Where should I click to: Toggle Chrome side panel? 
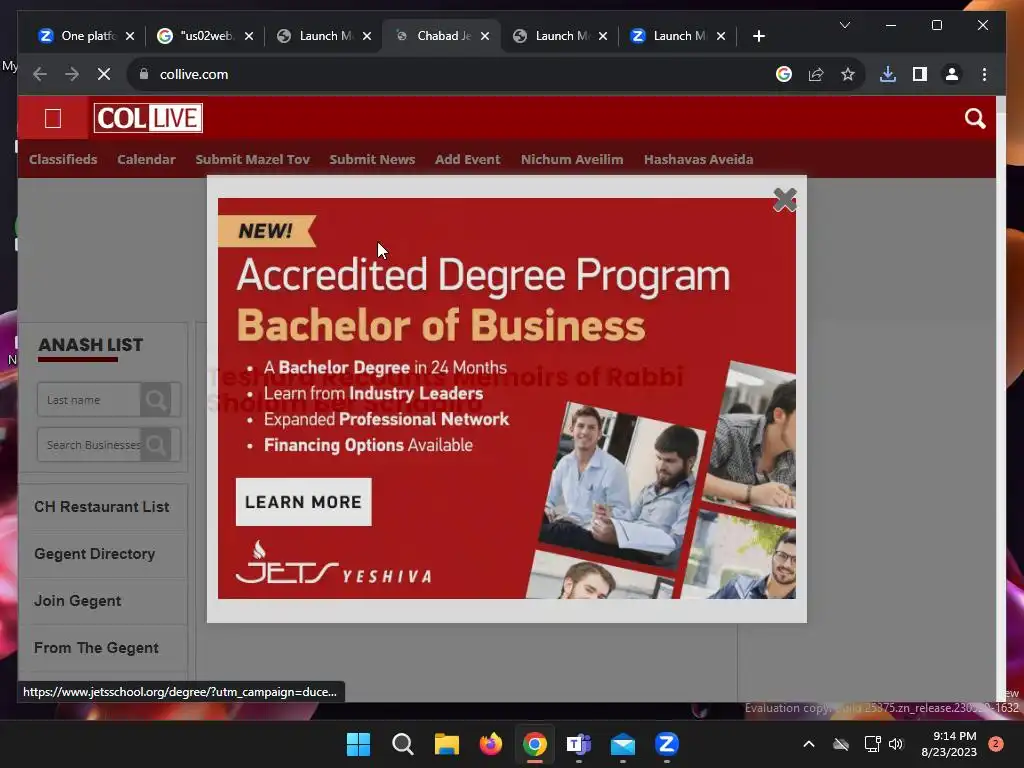pos(920,74)
